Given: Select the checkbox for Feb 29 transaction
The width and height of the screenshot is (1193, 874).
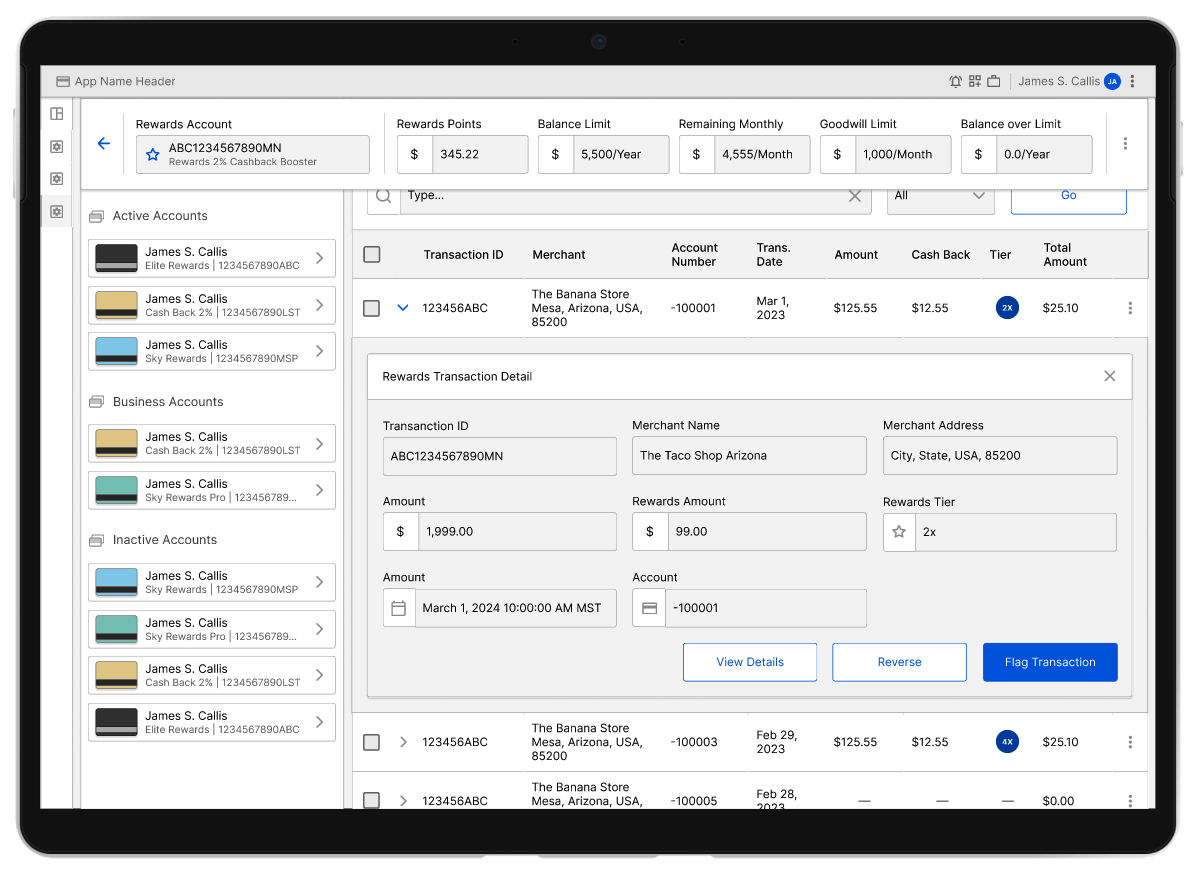Looking at the screenshot, I should coord(372,742).
